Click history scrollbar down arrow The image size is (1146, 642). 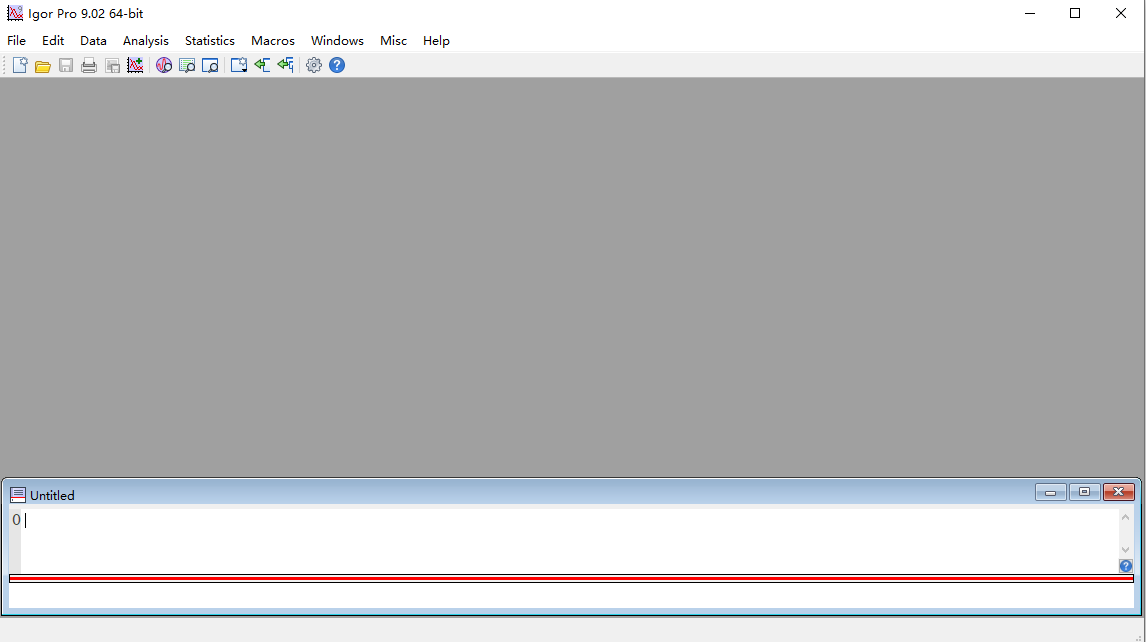tap(1126, 549)
